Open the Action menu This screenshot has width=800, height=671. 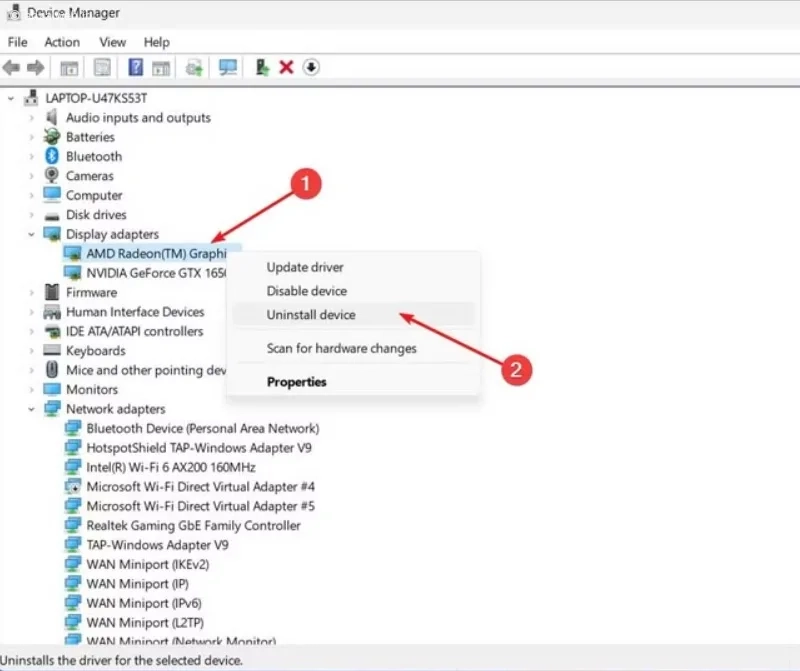(x=62, y=42)
